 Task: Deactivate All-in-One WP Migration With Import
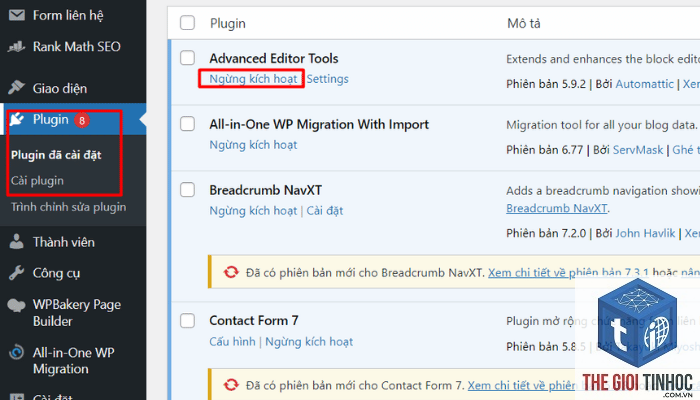pyautogui.click(x=253, y=145)
